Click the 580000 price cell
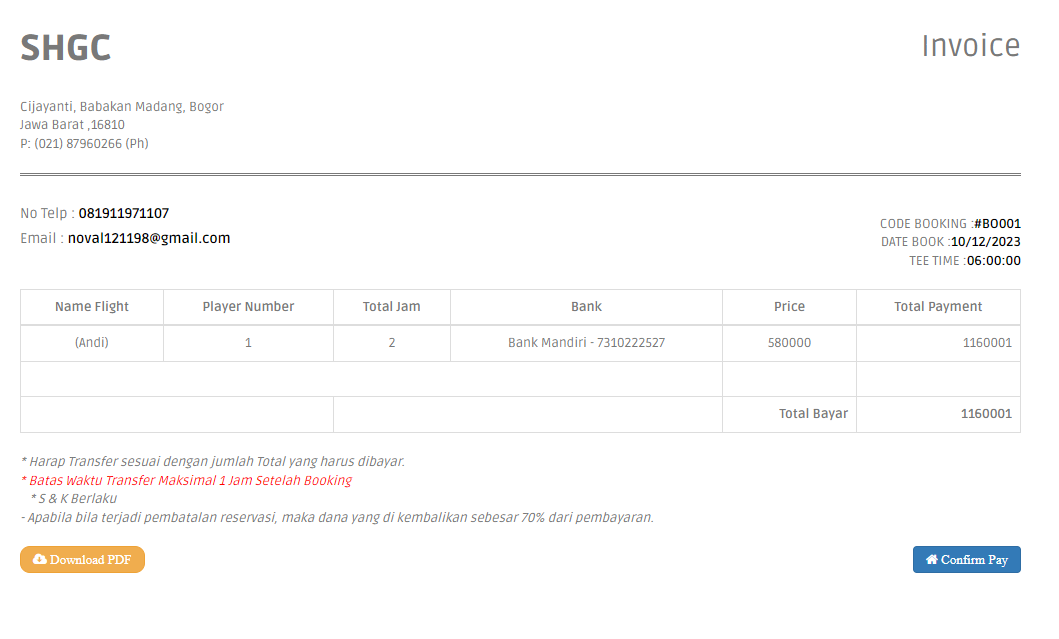The height and width of the screenshot is (639, 1059). tap(790, 343)
